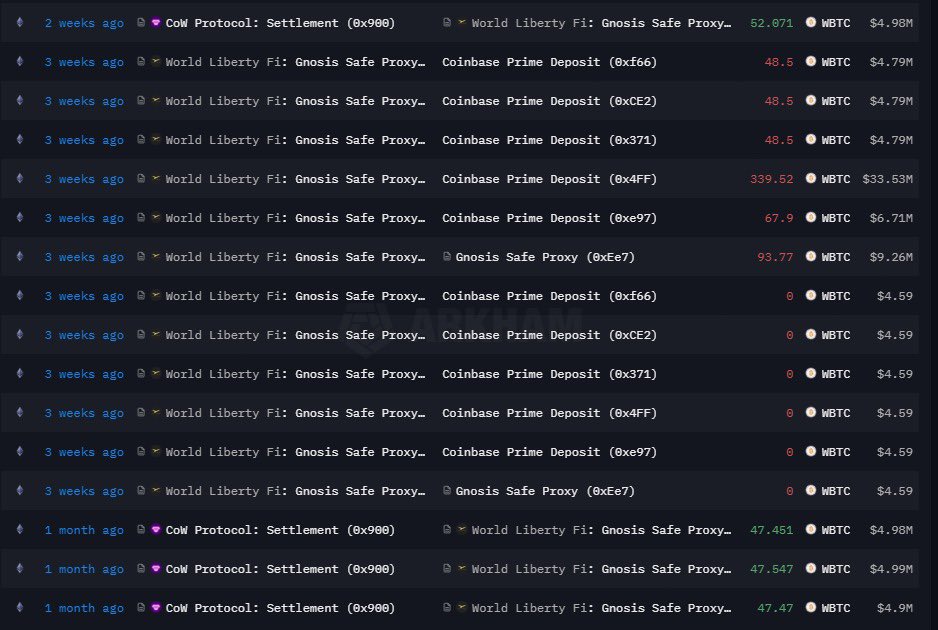
Task: Click $4.79M value in 48.5 (0x371) row
Action: 891,140
